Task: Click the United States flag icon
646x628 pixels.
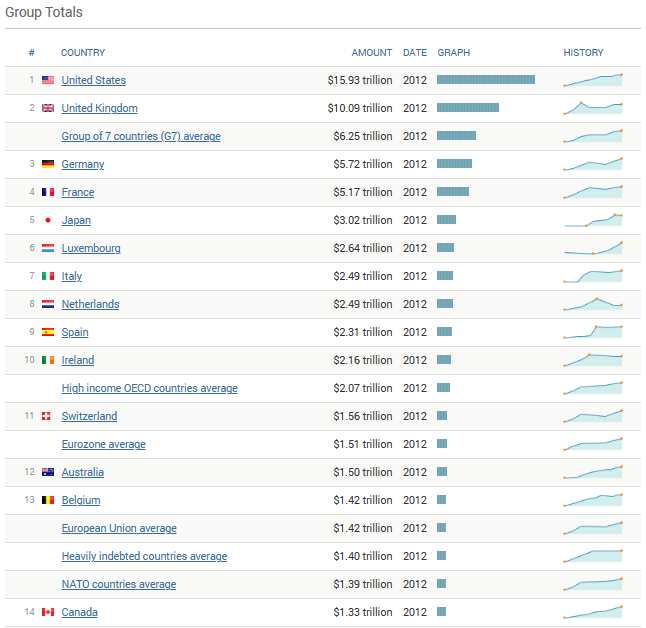Action: coord(48,80)
